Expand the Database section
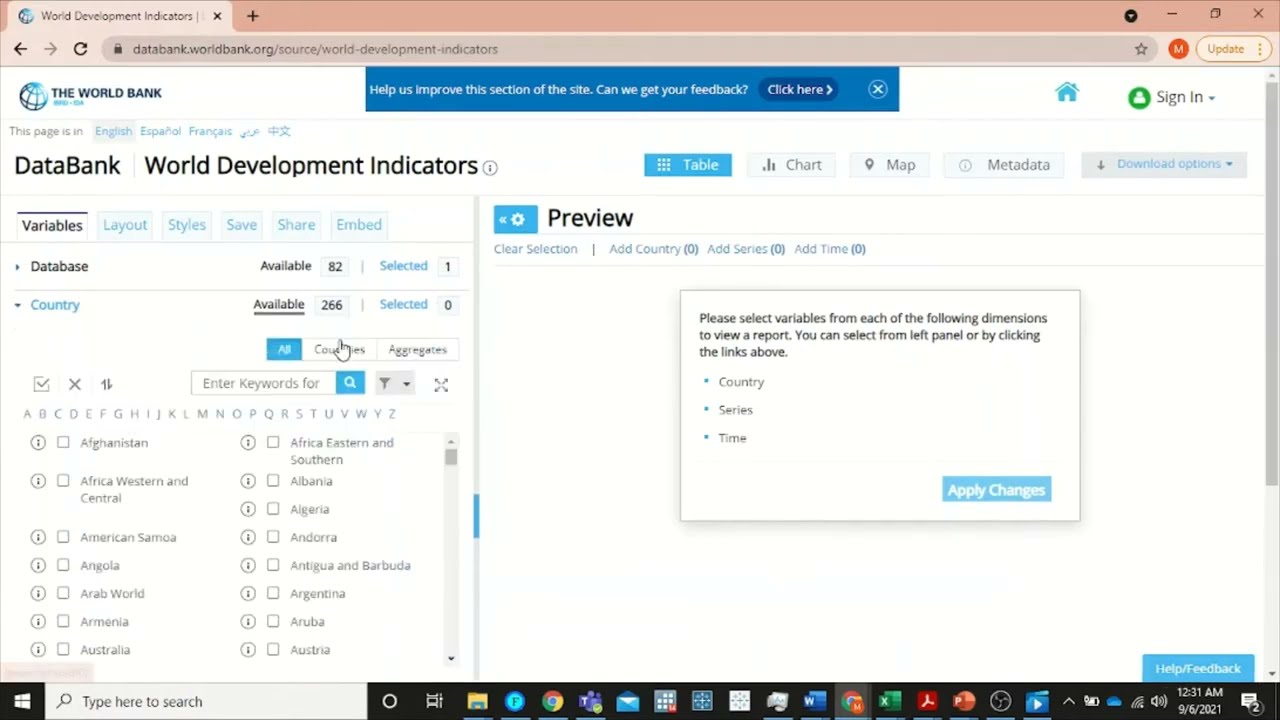Screen dimensions: 1280x720 click(x=17, y=267)
